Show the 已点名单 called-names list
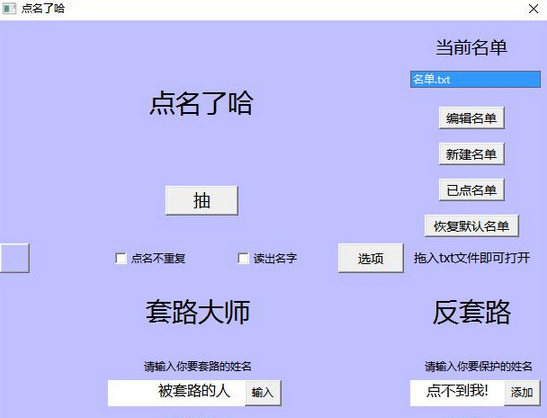 (x=471, y=190)
